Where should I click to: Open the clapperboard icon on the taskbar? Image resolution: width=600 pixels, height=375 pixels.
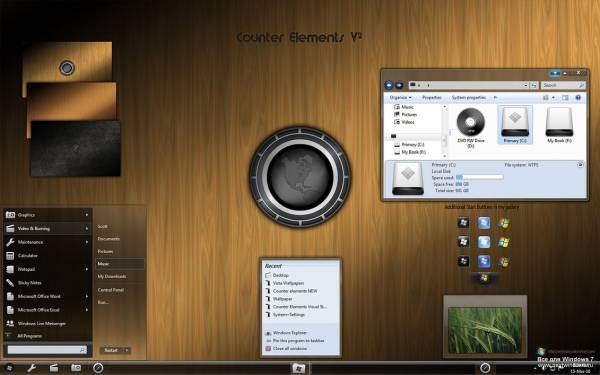pyautogui.click(x=54, y=368)
